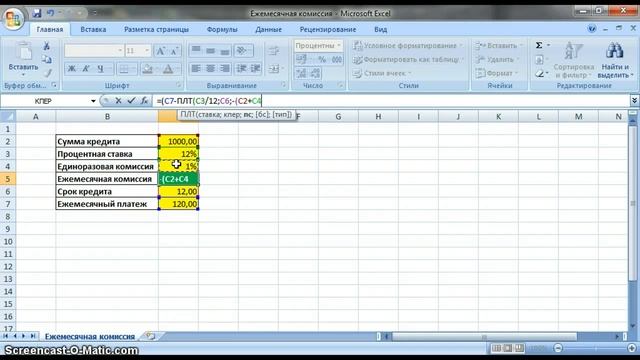Click the zoom in plus button
The width and height of the screenshot is (640, 360).
(632, 348)
